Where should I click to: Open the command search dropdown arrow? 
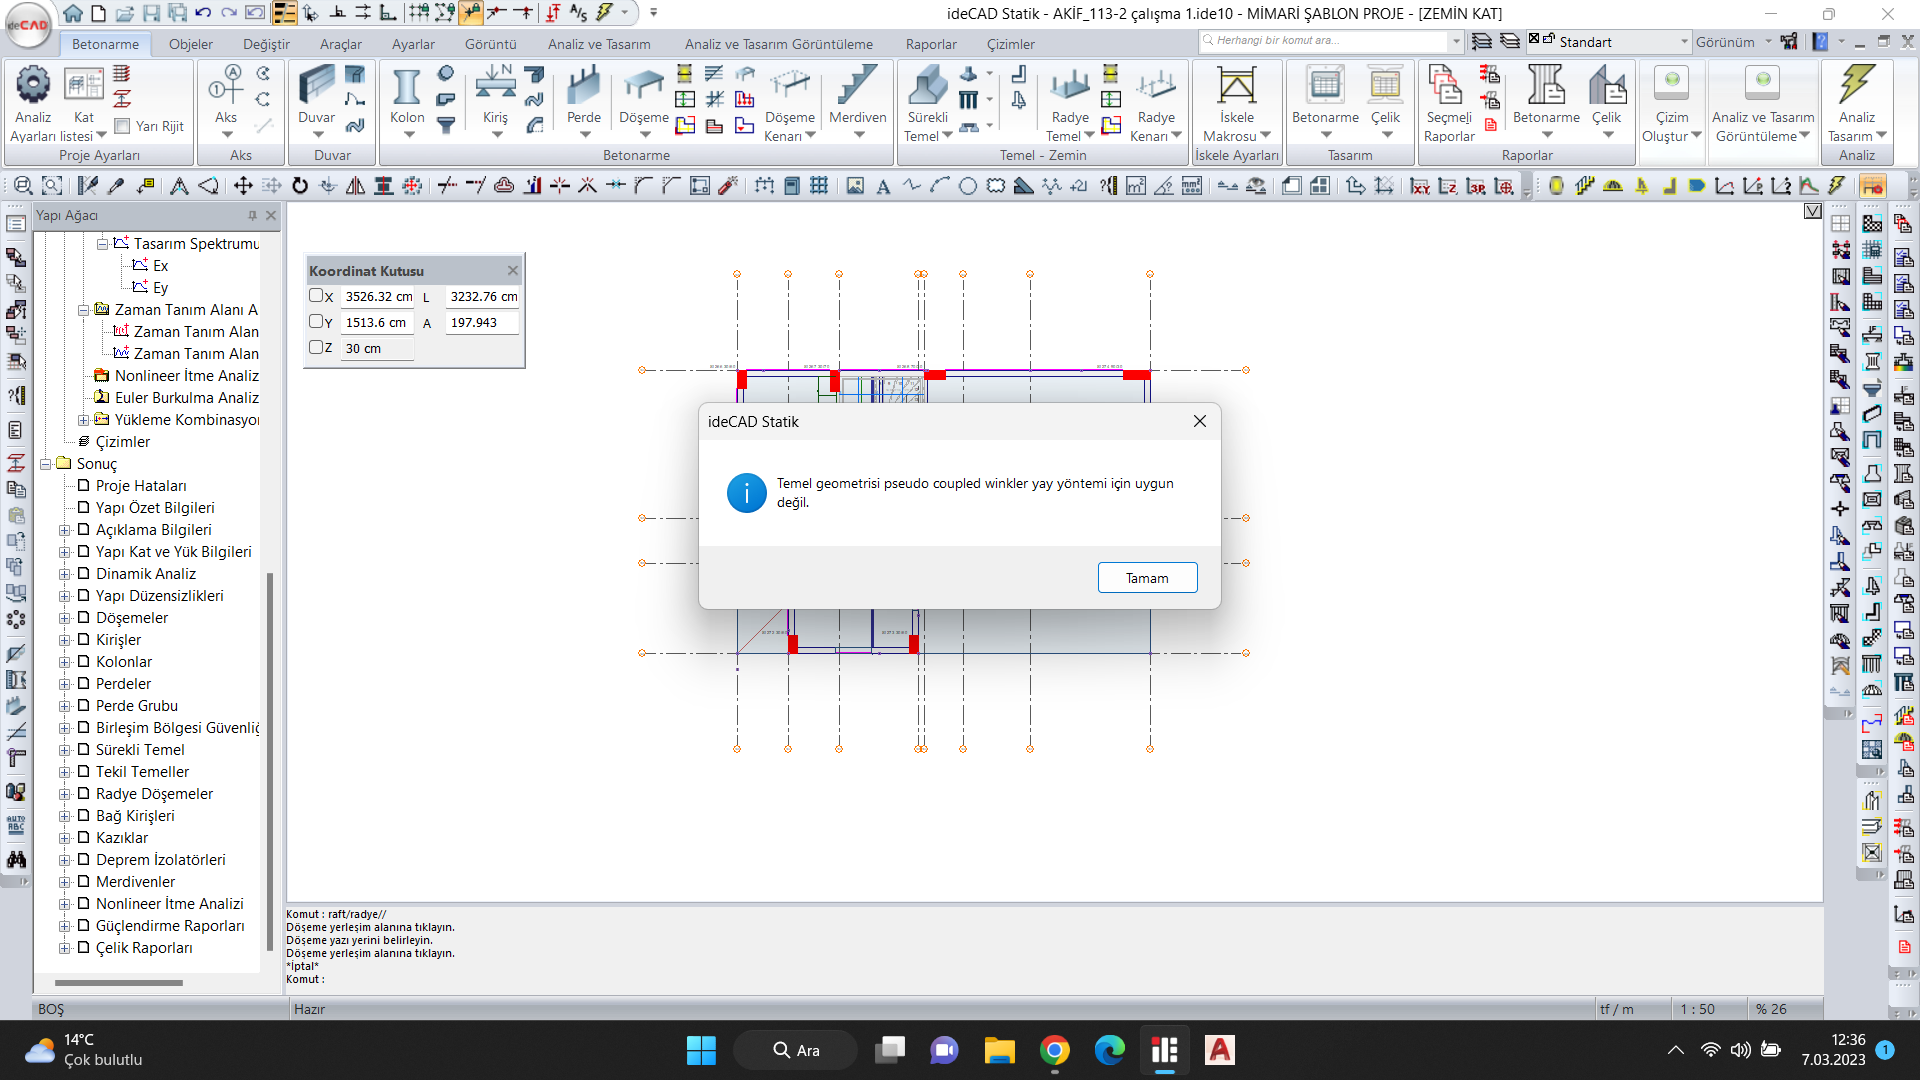tap(1456, 41)
